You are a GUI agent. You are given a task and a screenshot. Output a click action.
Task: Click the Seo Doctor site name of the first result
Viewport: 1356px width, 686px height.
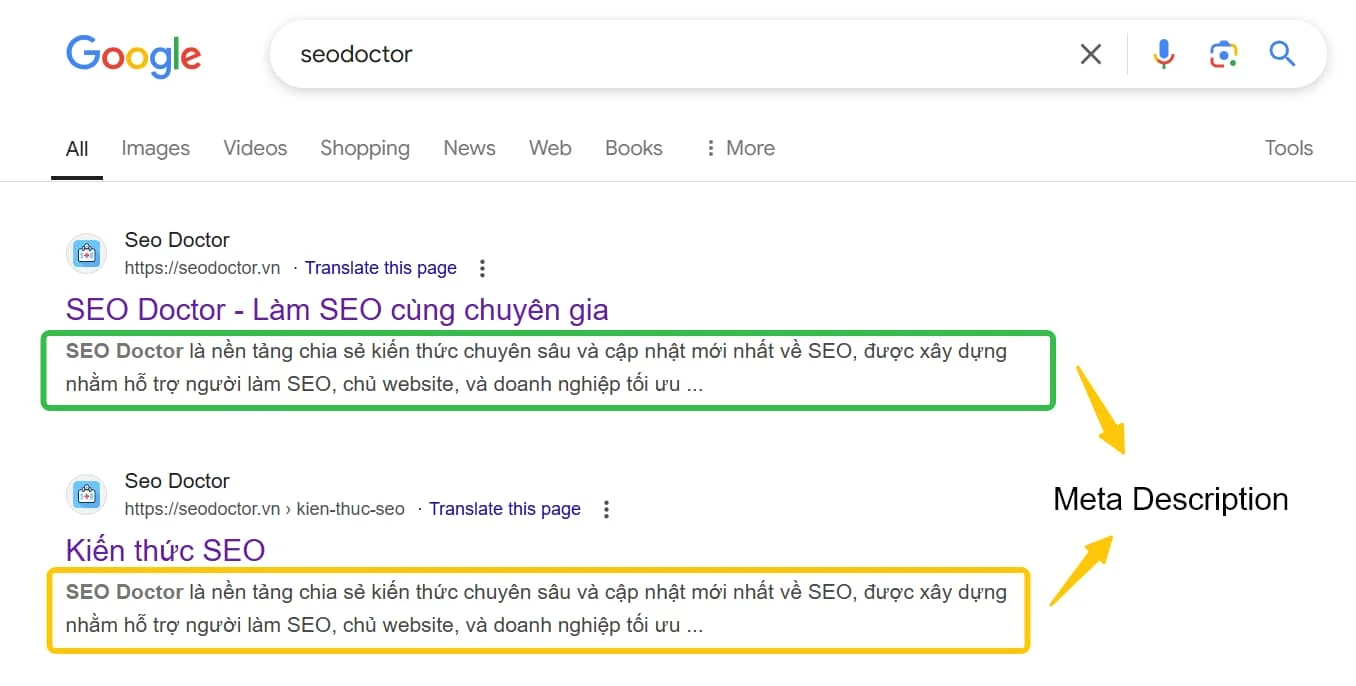tap(177, 240)
